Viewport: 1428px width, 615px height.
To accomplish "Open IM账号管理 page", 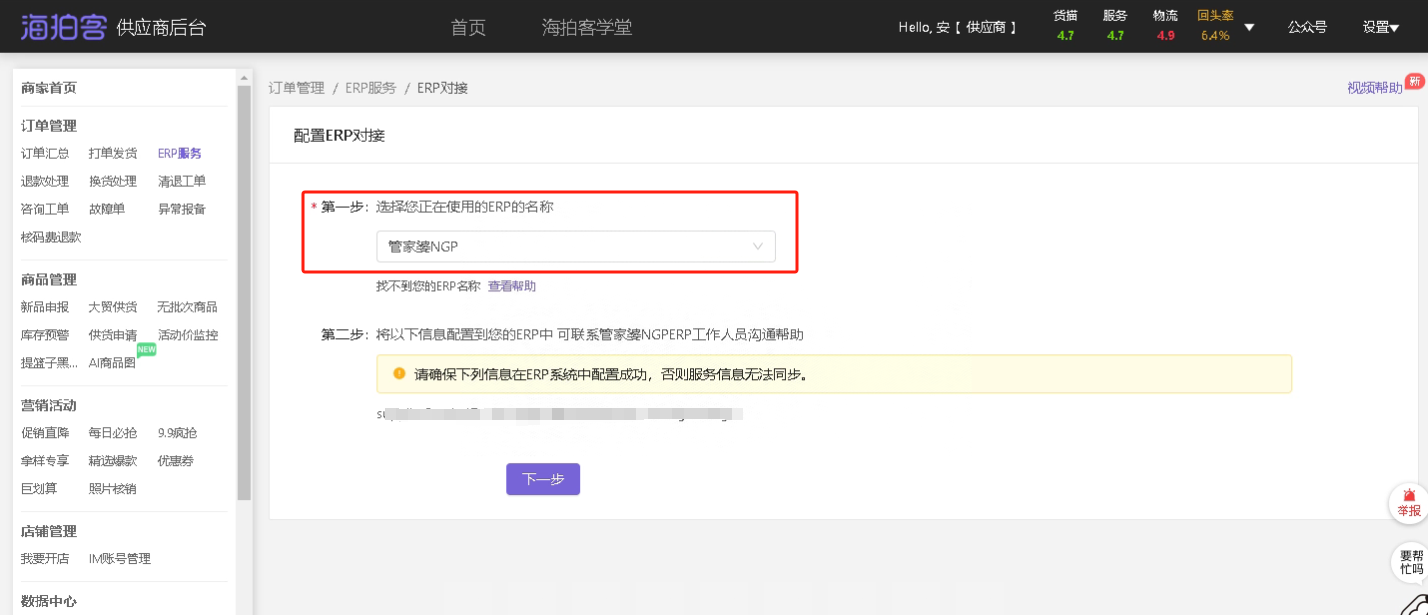I will (x=120, y=559).
